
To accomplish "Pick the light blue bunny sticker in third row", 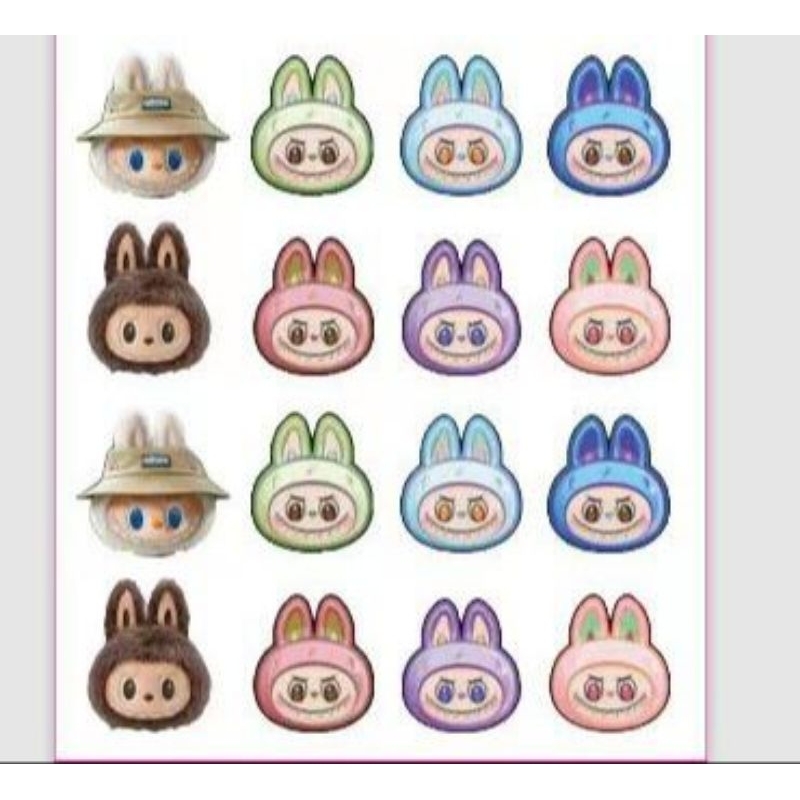I will [461, 483].
